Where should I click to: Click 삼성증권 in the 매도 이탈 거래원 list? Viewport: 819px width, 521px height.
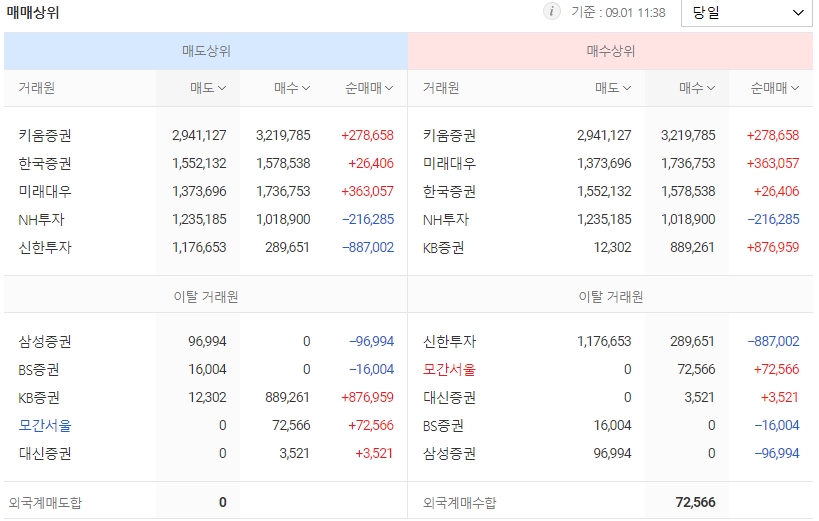coord(45,341)
